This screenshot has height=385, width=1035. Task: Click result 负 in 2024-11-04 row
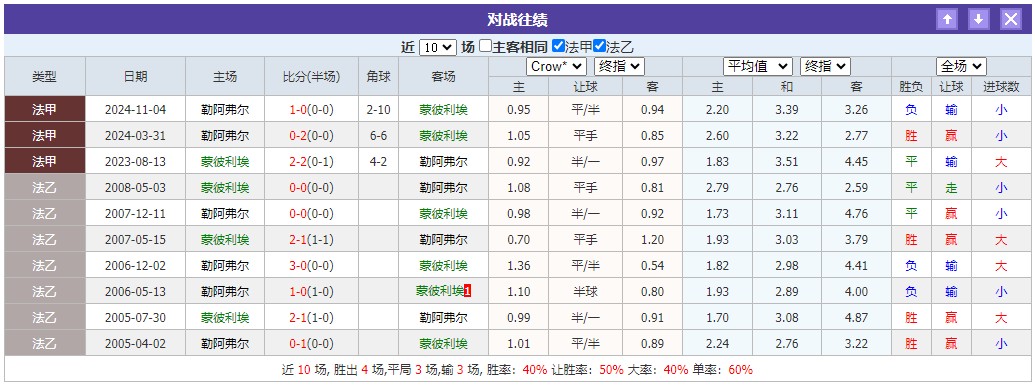click(911, 110)
